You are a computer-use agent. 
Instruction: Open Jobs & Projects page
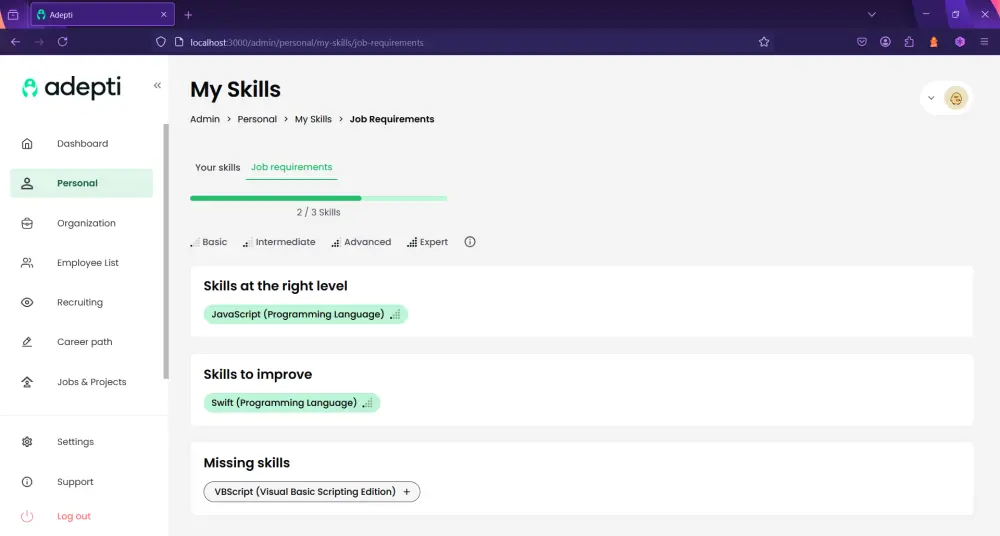pyautogui.click(x=82, y=382)
